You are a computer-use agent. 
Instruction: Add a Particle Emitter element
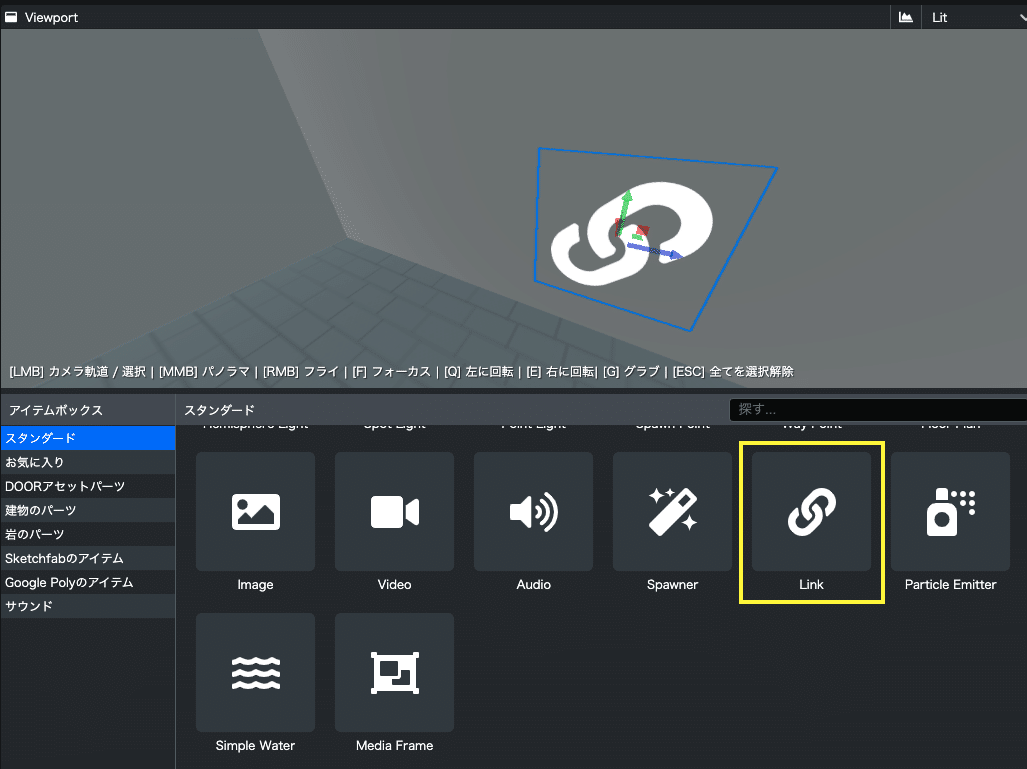950,512
